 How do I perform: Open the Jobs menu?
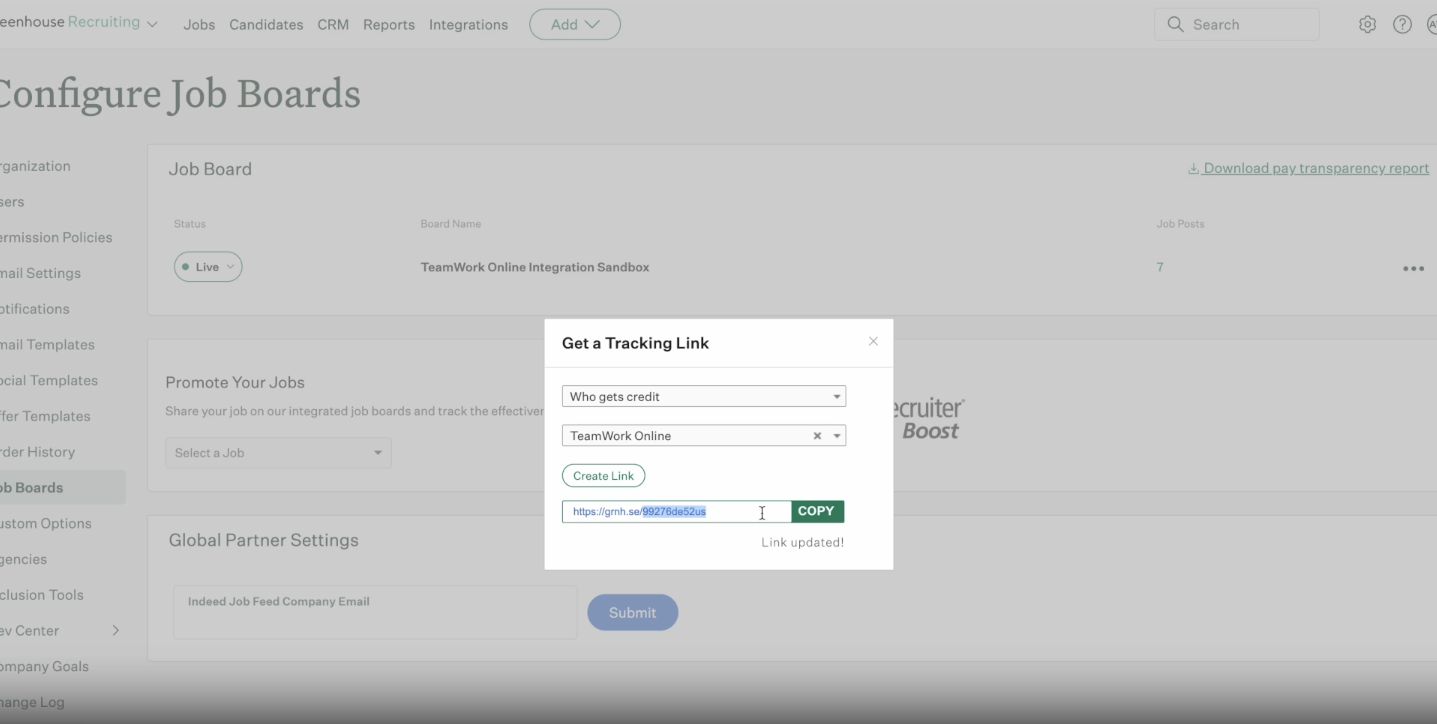click(199, 25)
